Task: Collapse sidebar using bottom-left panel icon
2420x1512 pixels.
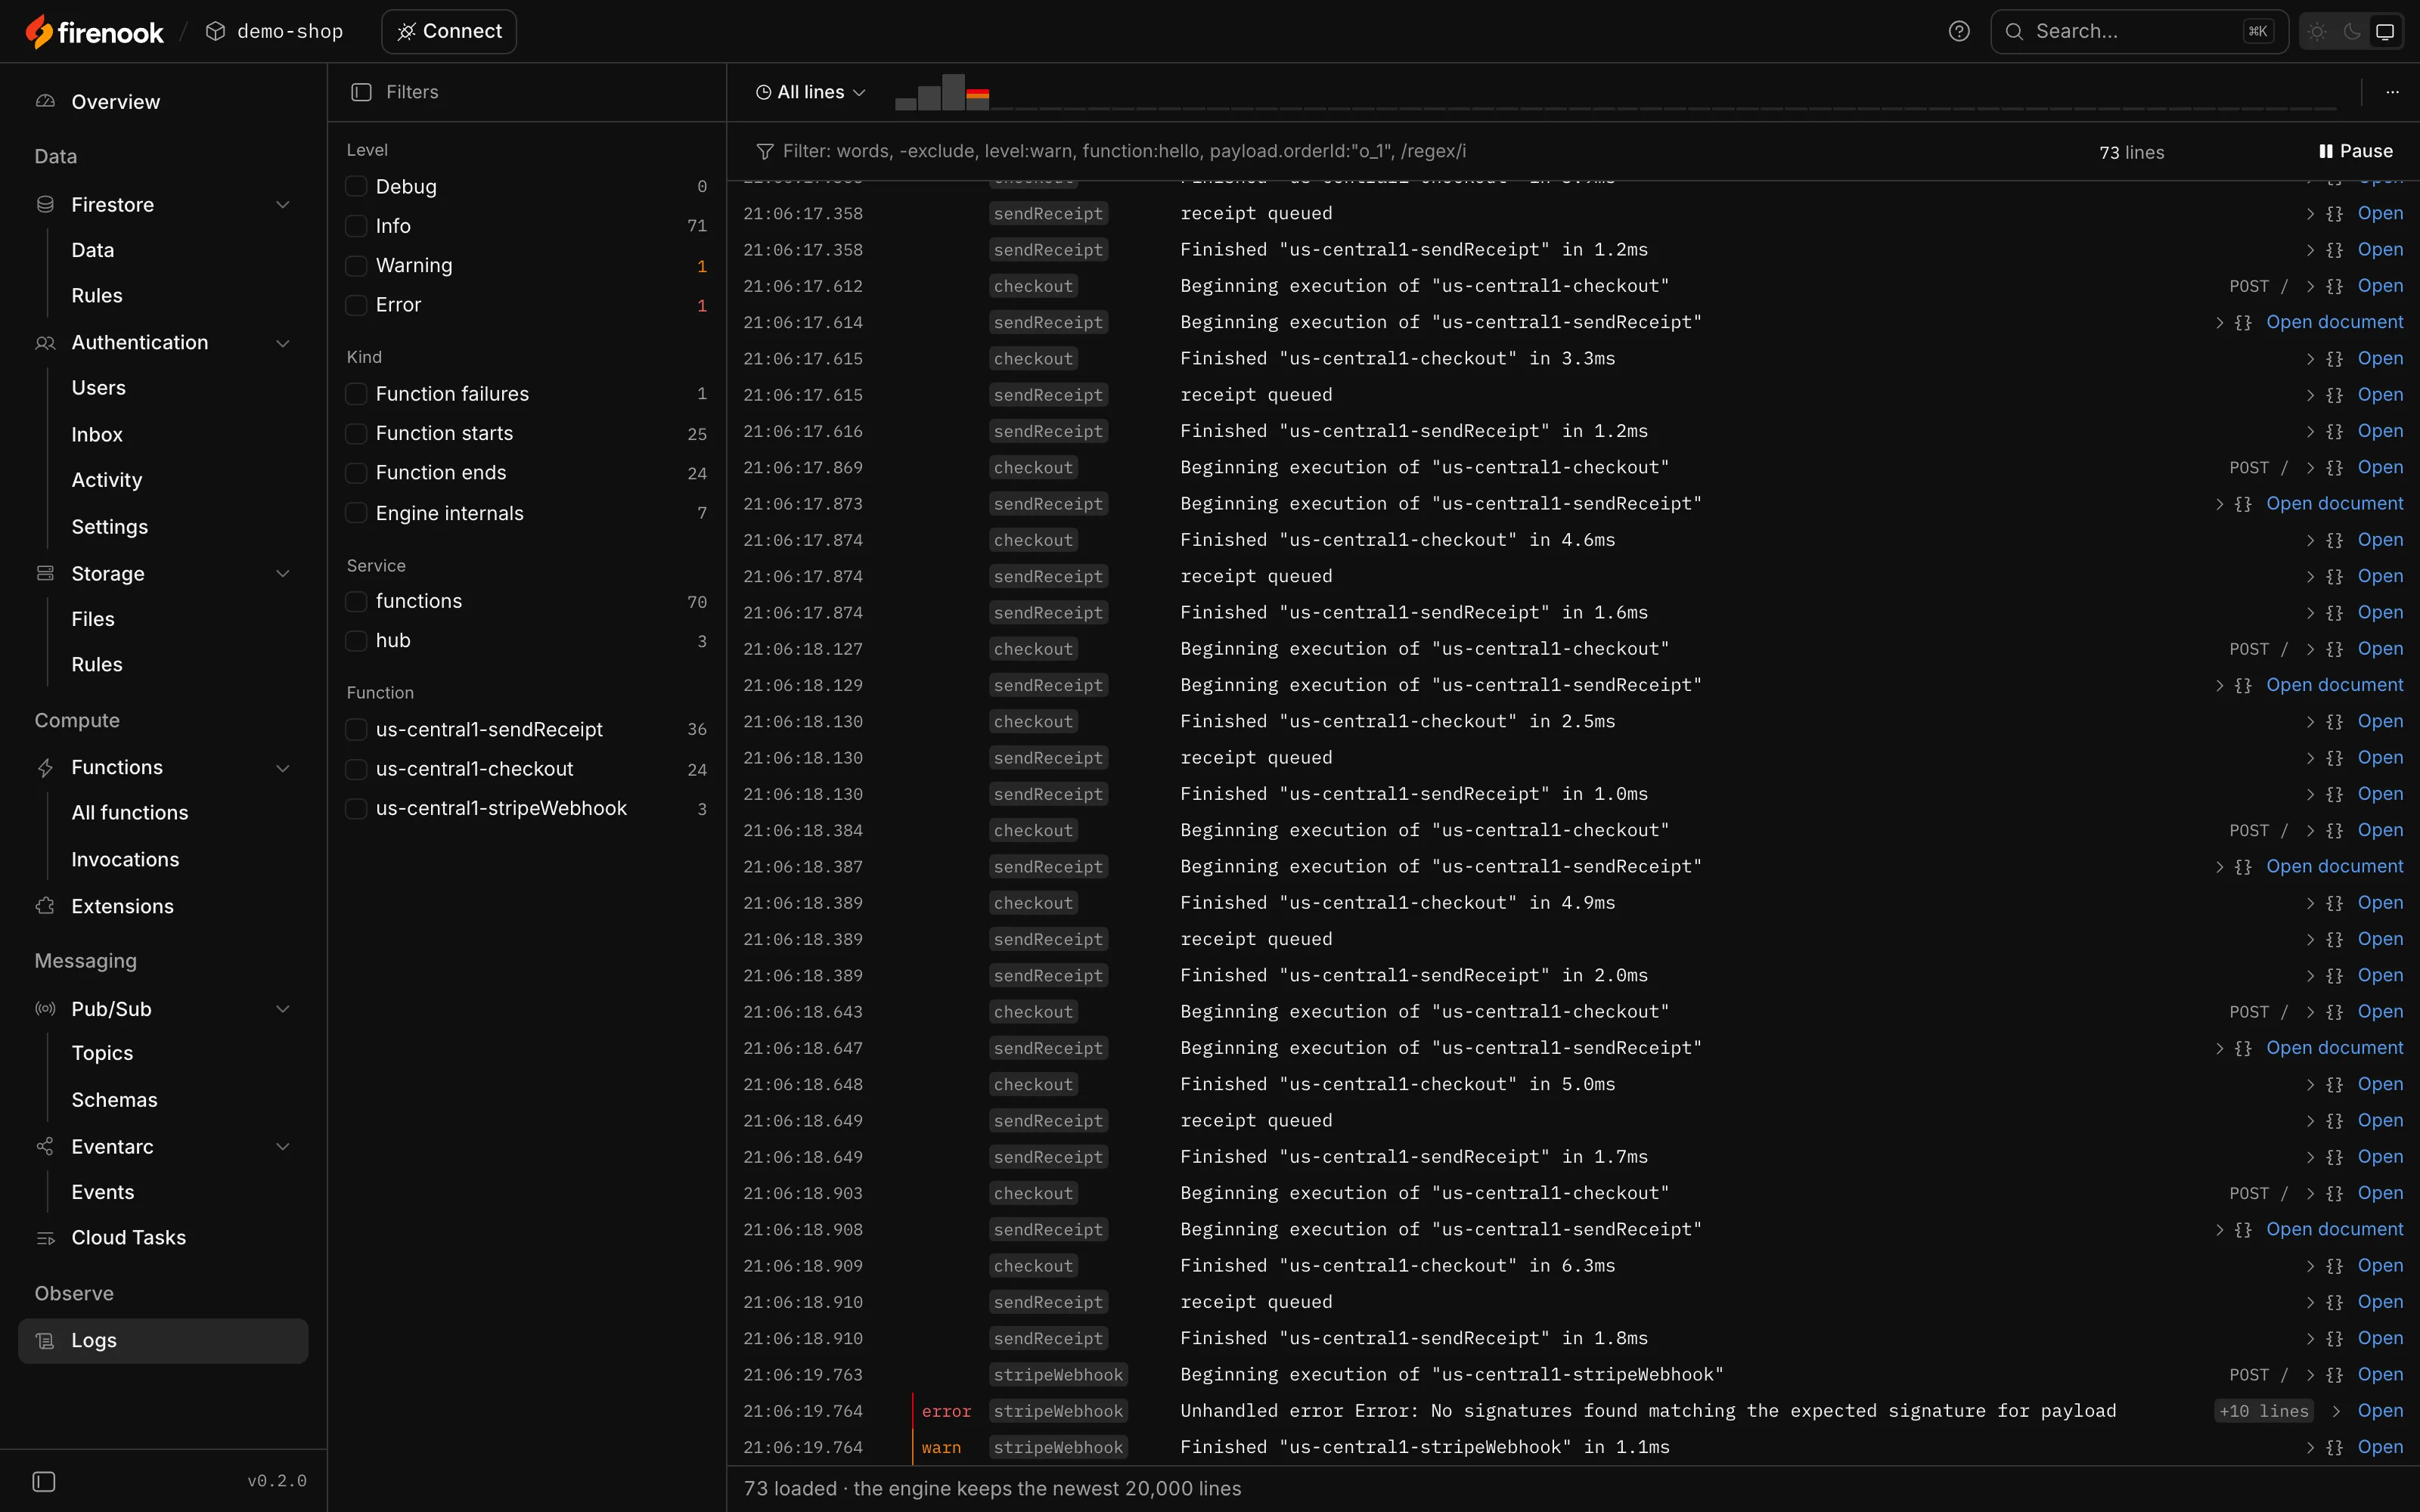Action: [x=44, y=1481]
